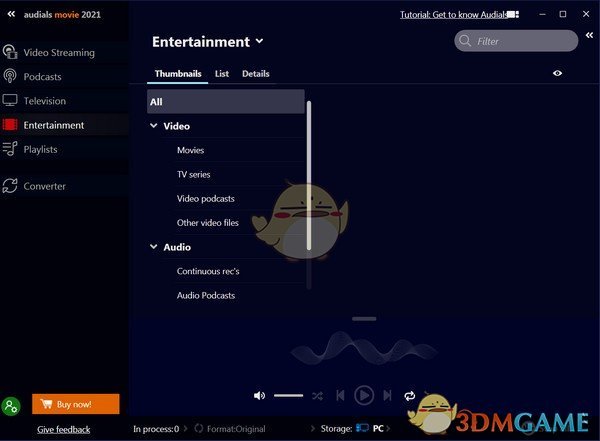Click the player panel drag handle
Viewport: 600px width, 441px height.
[x=364, y=318]
